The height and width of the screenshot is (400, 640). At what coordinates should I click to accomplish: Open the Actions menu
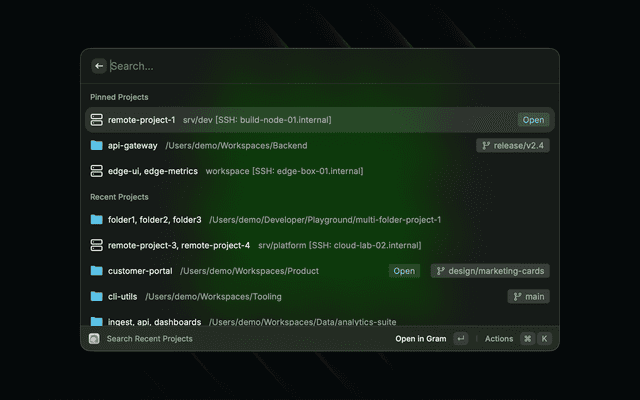pos(499,339)
